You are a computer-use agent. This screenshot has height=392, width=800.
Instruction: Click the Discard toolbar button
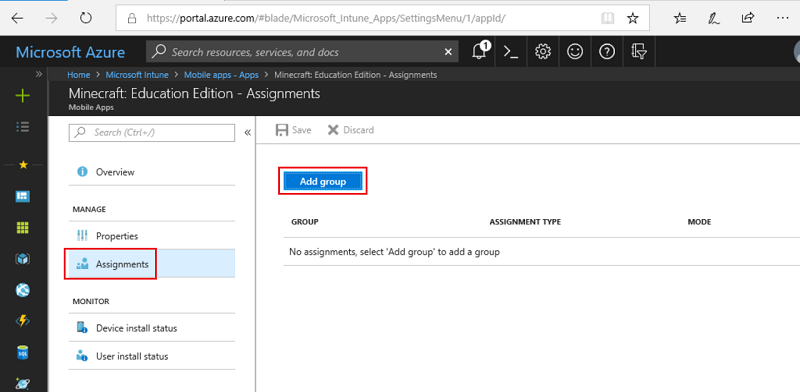click(x=351, y=130)
